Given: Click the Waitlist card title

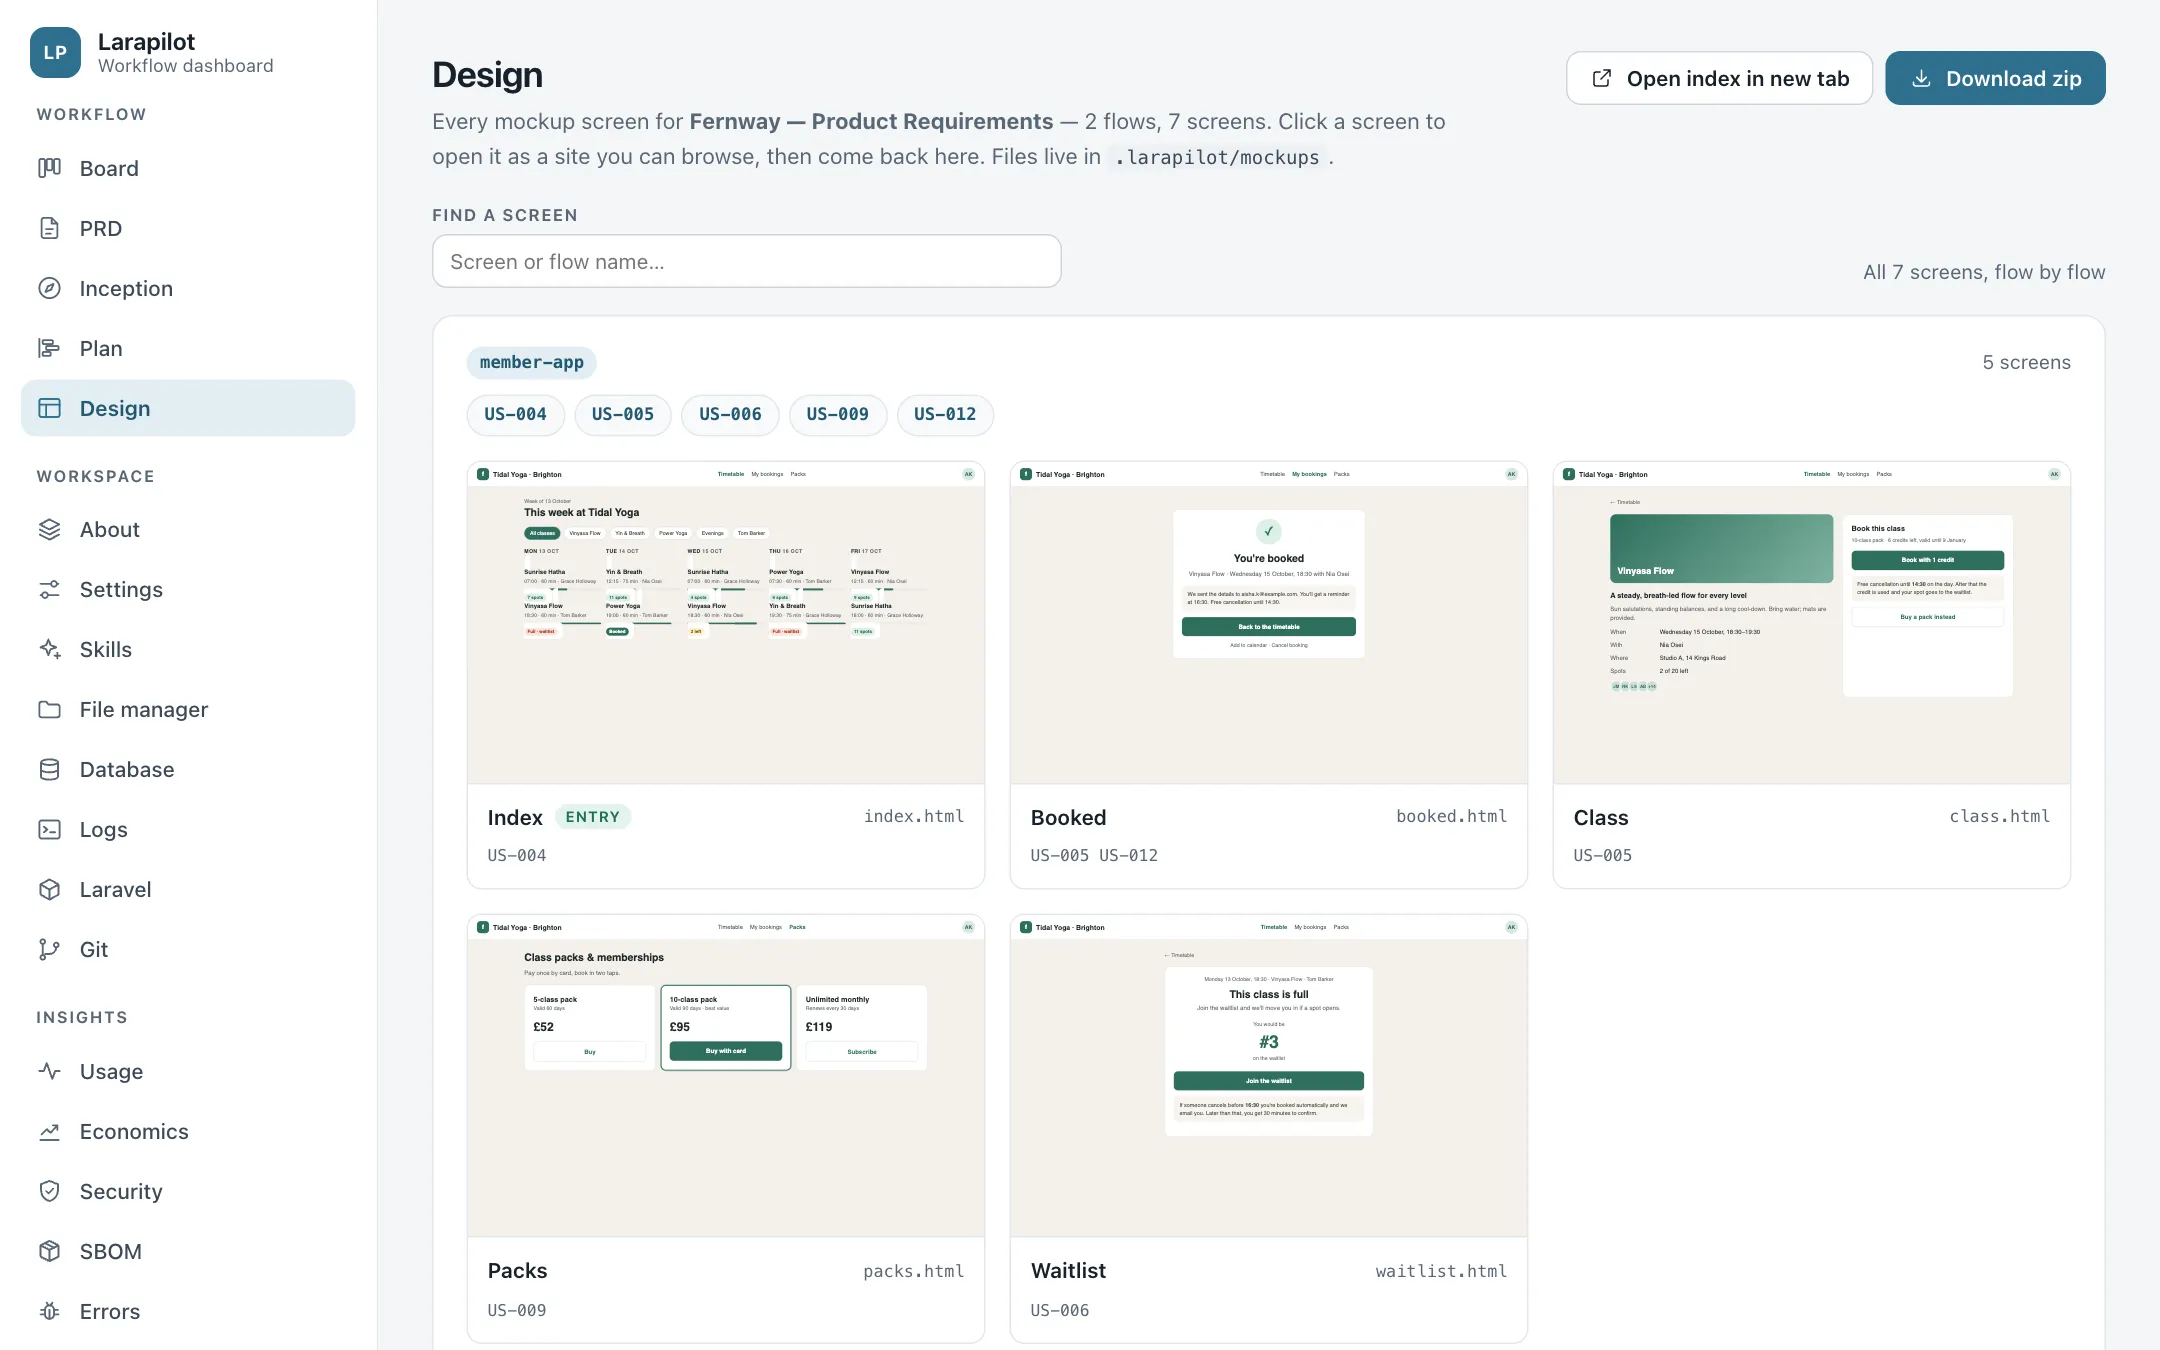Looking at the screenshot, I should pos(1068,1270).
